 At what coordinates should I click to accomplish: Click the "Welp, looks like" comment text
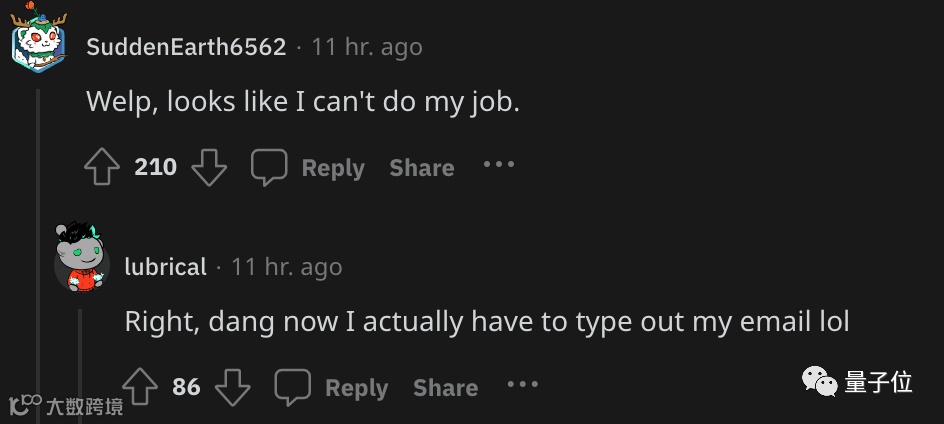pyautogui.click(x=303, y=101)
